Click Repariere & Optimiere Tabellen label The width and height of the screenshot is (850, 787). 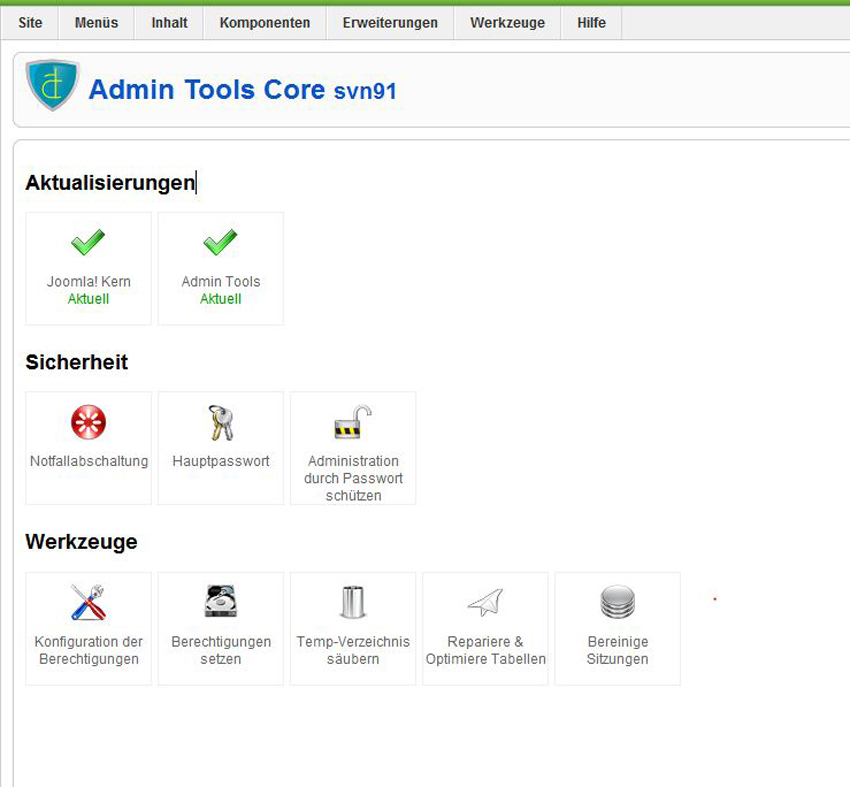coord(486,650)
